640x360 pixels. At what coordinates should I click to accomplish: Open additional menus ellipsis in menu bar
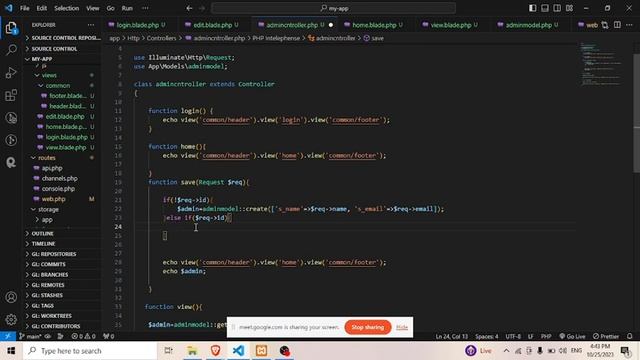coord(145,8)
